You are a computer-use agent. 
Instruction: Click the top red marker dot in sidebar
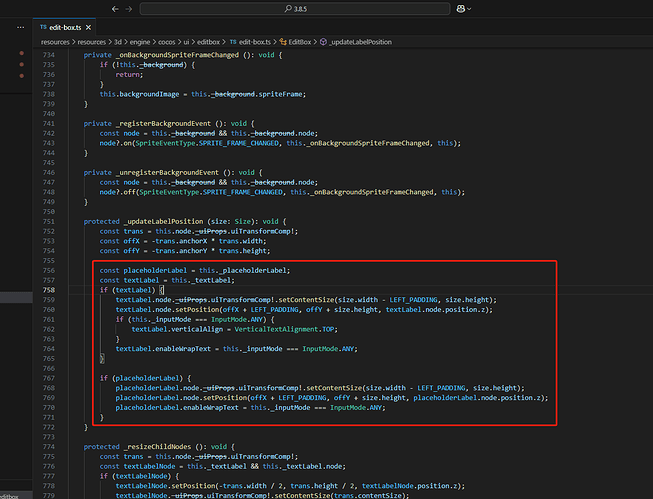tap(22, 53)
